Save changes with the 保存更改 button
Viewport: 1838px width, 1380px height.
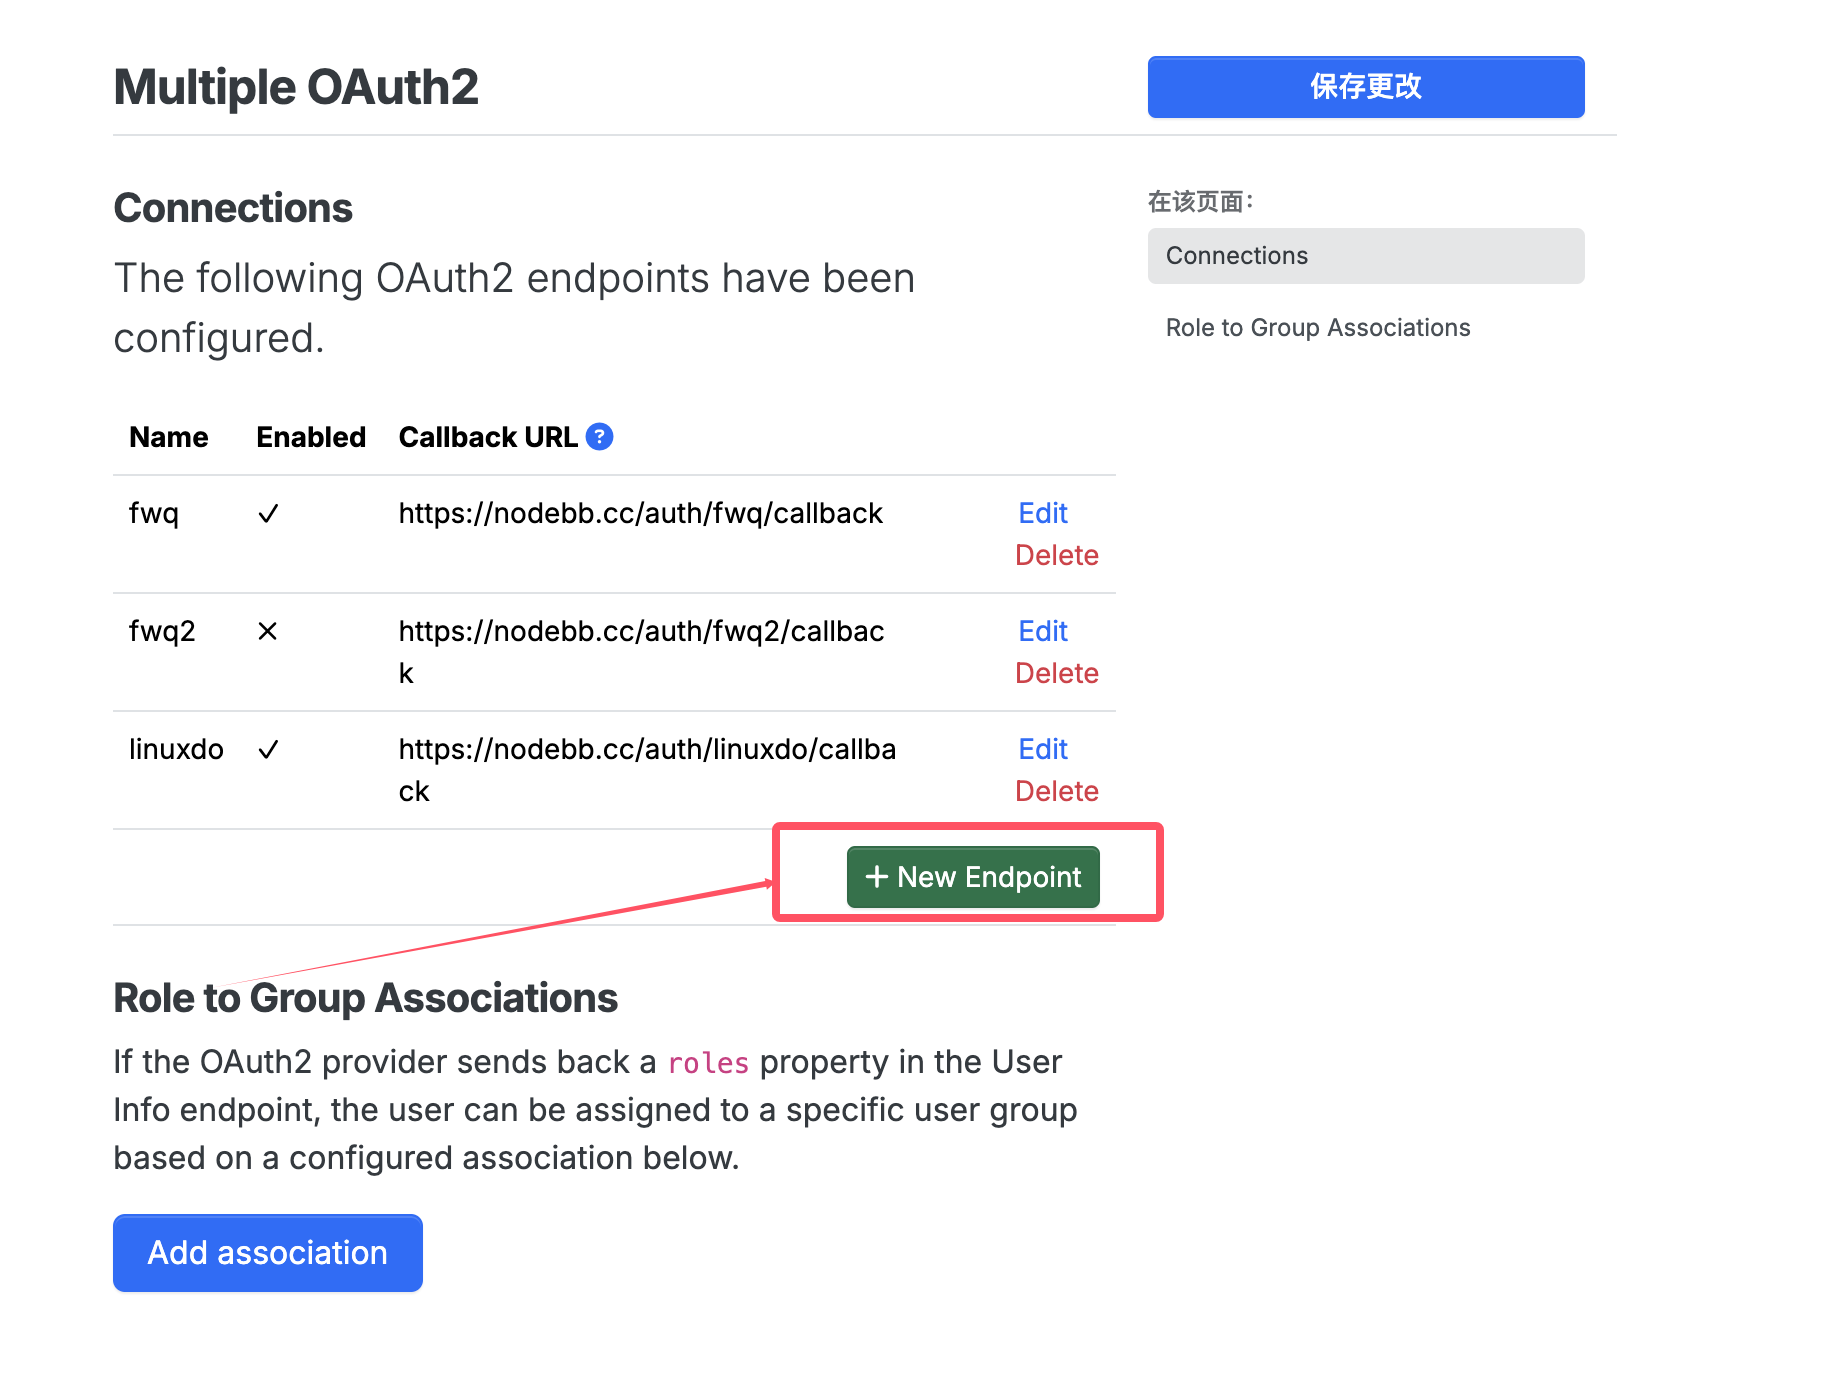(x=1366, y=87)
